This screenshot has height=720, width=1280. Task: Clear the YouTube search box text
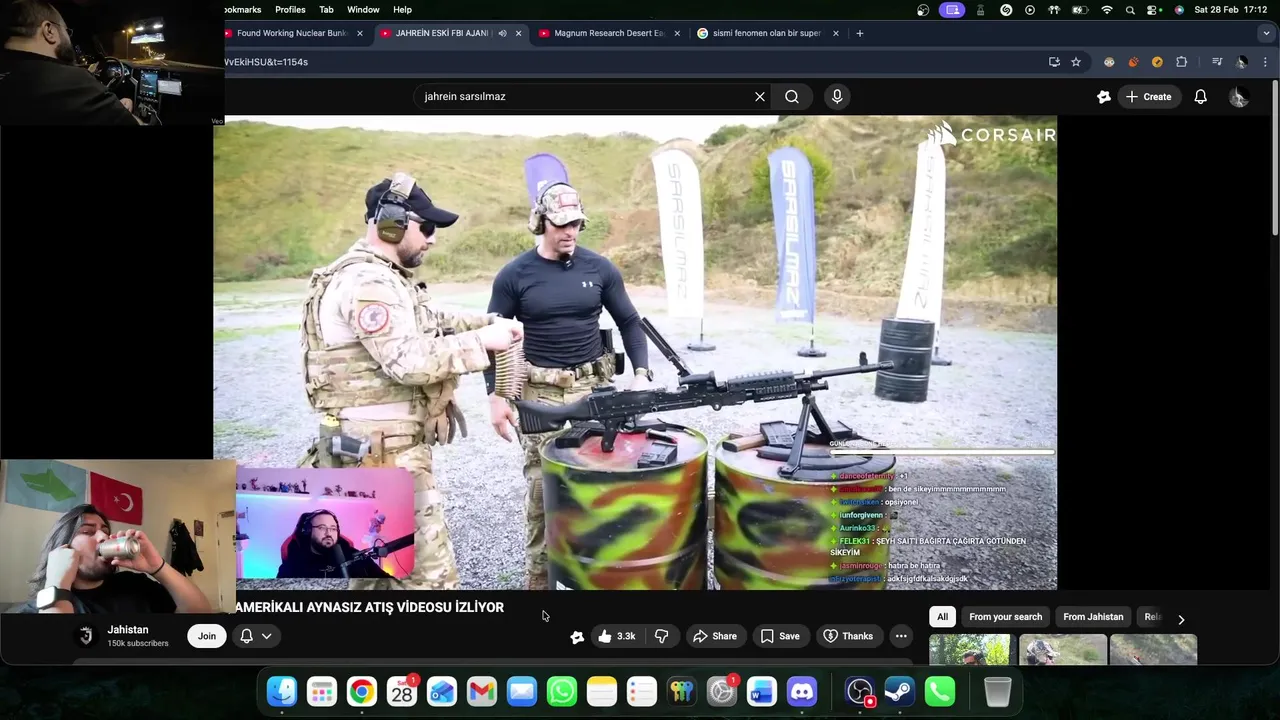760,97
